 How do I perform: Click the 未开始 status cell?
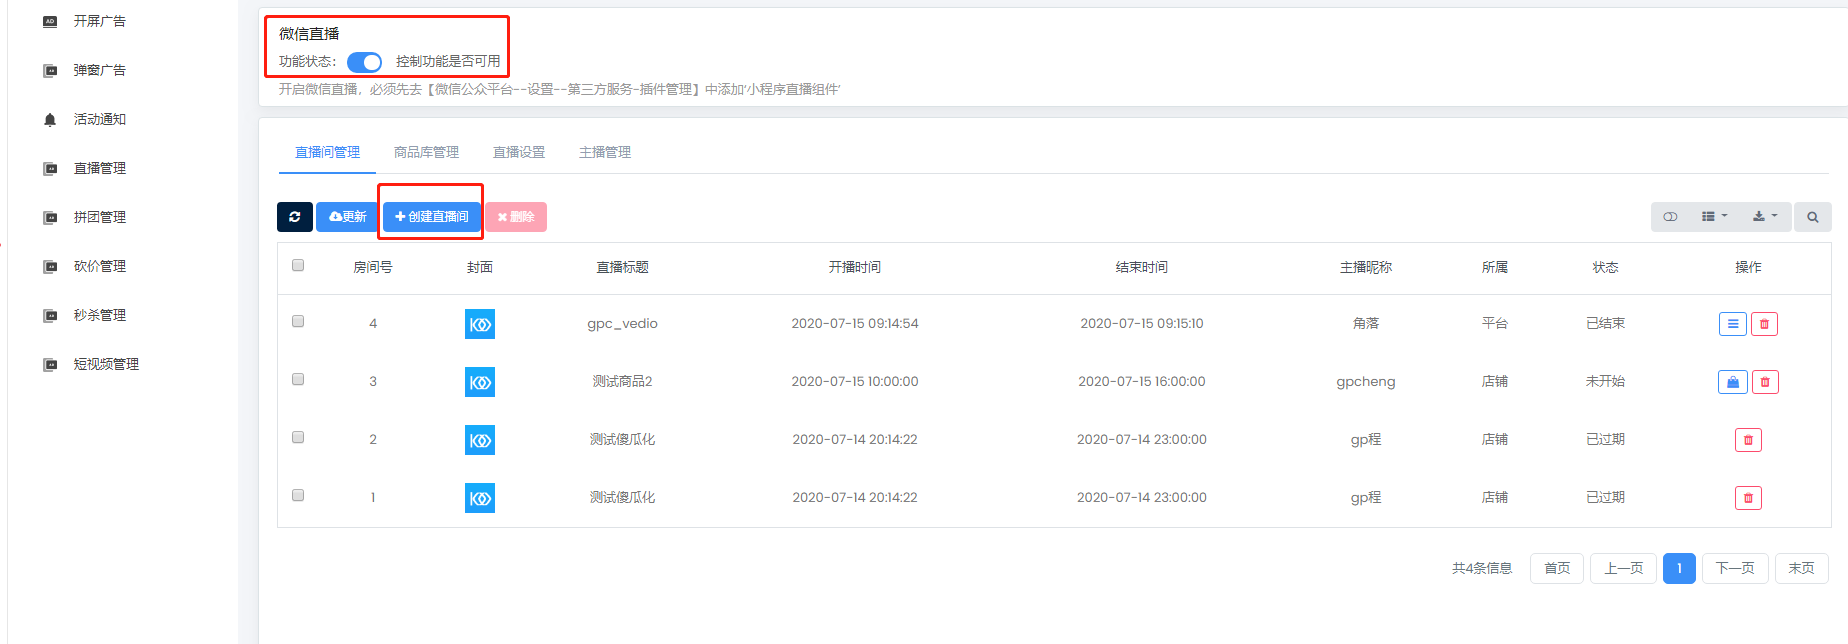click(1606, 381)
